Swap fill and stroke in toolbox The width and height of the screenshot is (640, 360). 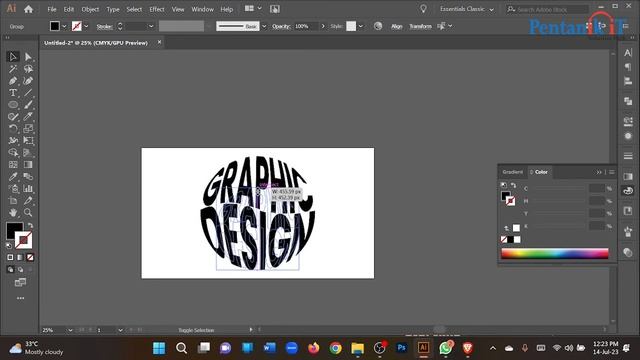30,225
